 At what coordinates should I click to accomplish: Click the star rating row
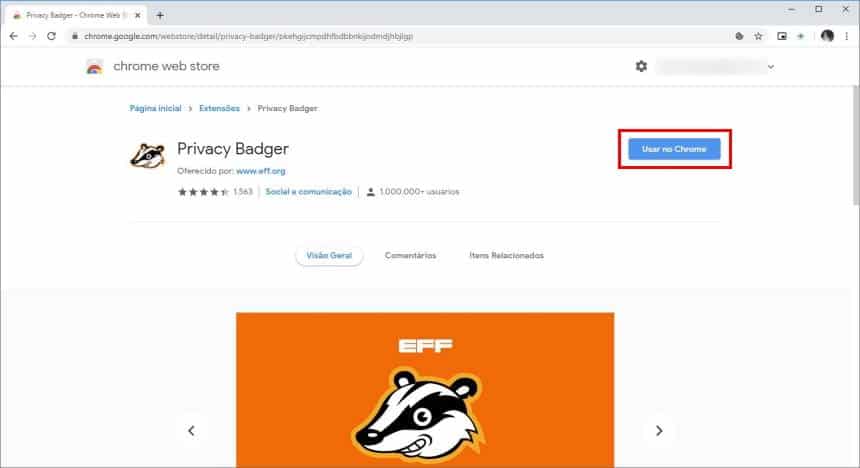coord(203,191)
